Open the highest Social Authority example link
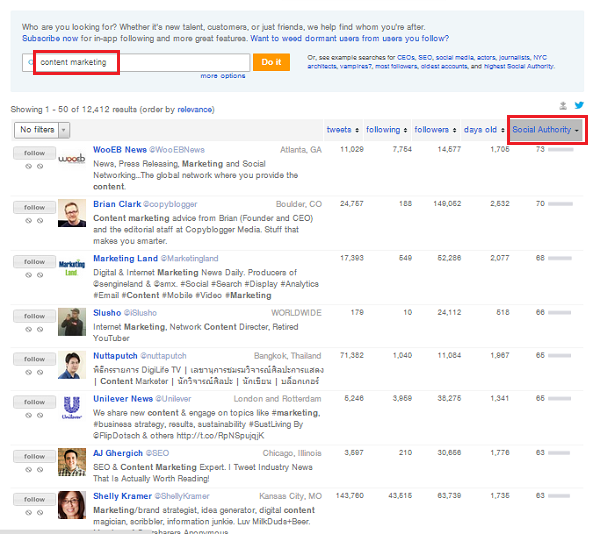This screenshot has width=600, height=534. click(518, 66)
